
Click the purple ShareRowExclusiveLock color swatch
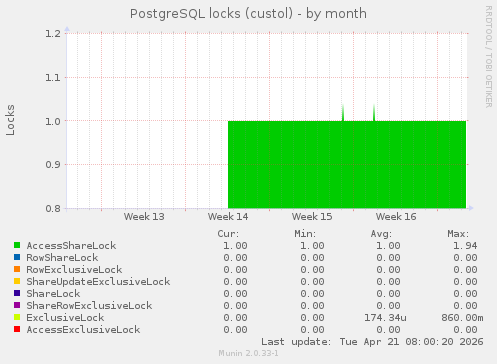17,305
